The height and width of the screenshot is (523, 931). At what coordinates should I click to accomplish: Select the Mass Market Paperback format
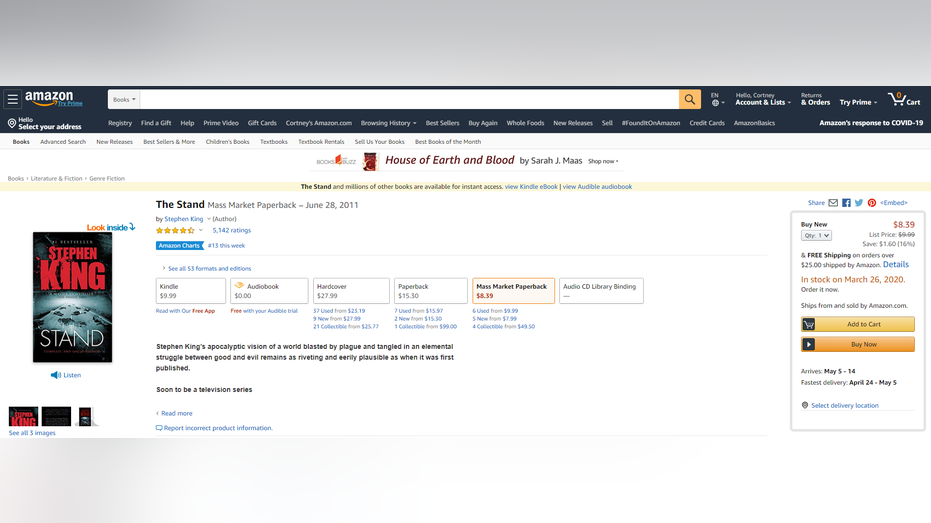pos(514,291)
